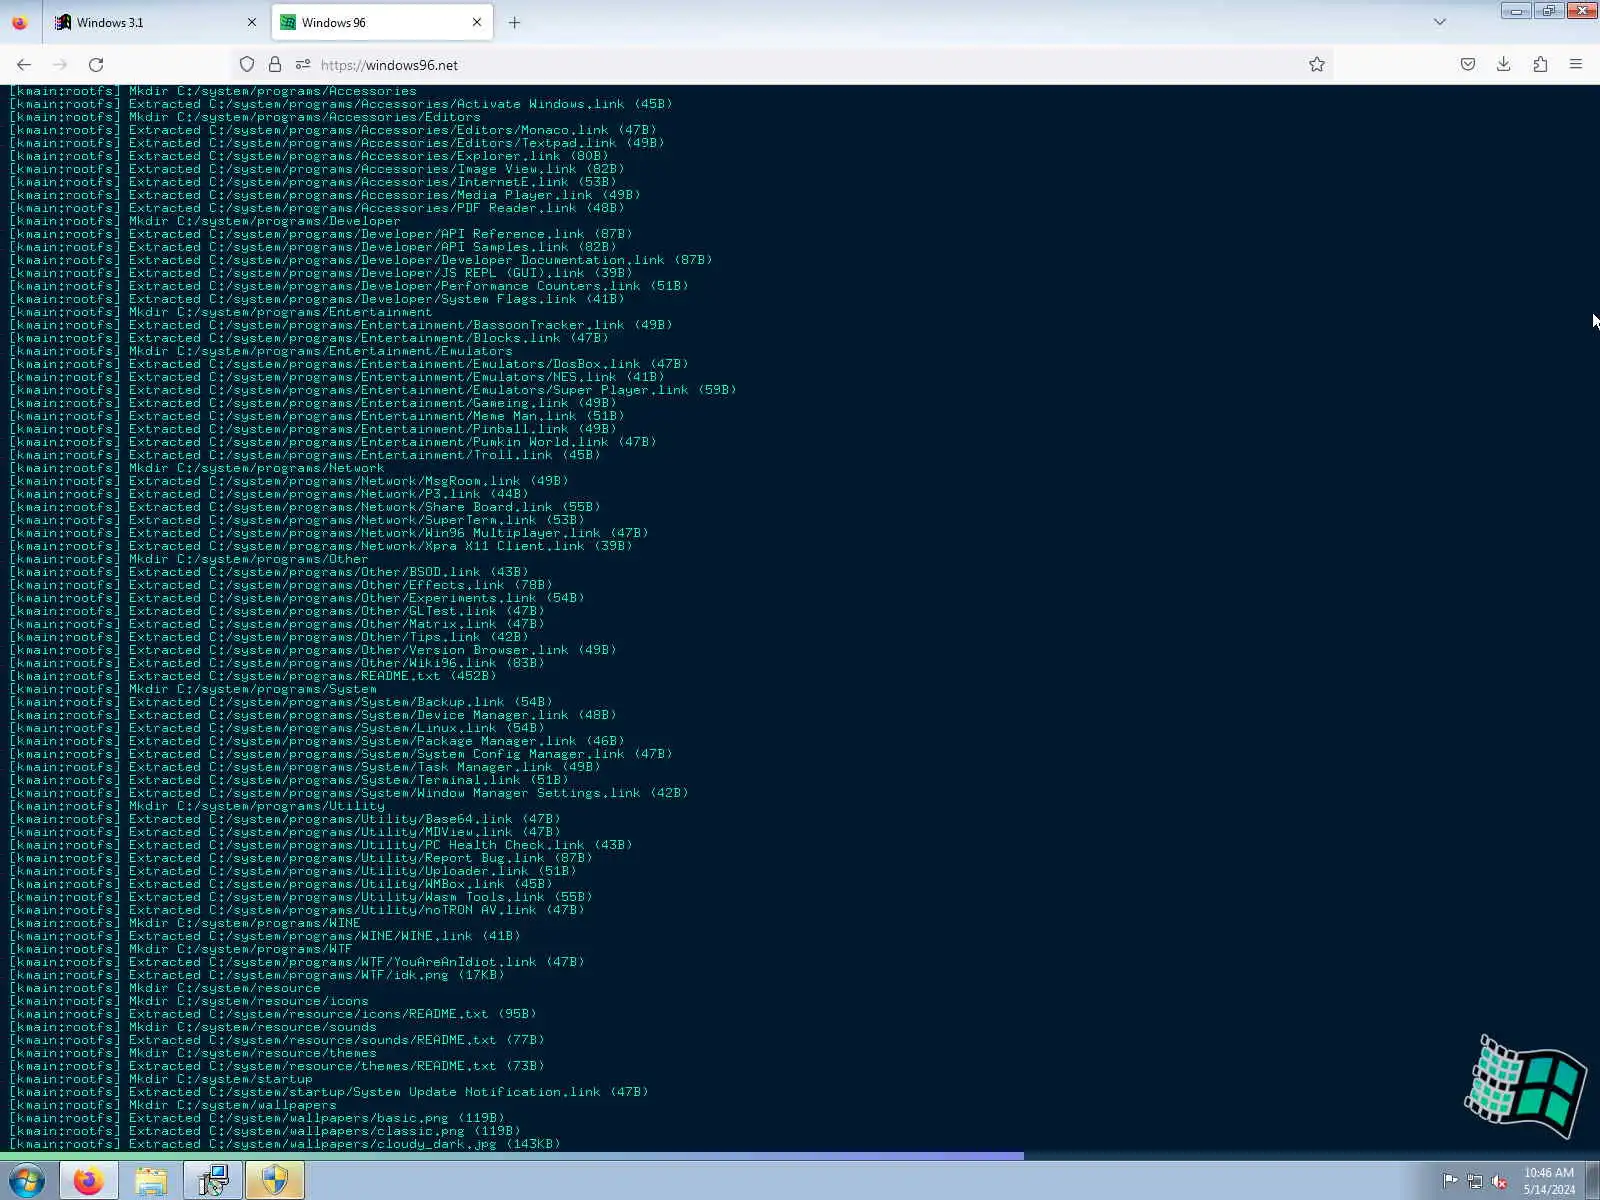Open the Firefox downloads panel
1600x1200 pixels.
point(1503,65)
